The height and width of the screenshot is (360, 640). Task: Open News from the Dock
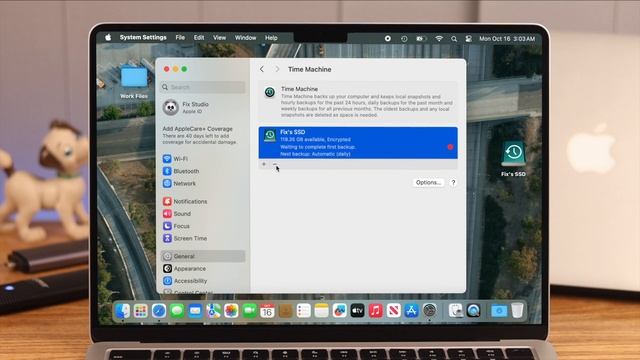point(393,311)
